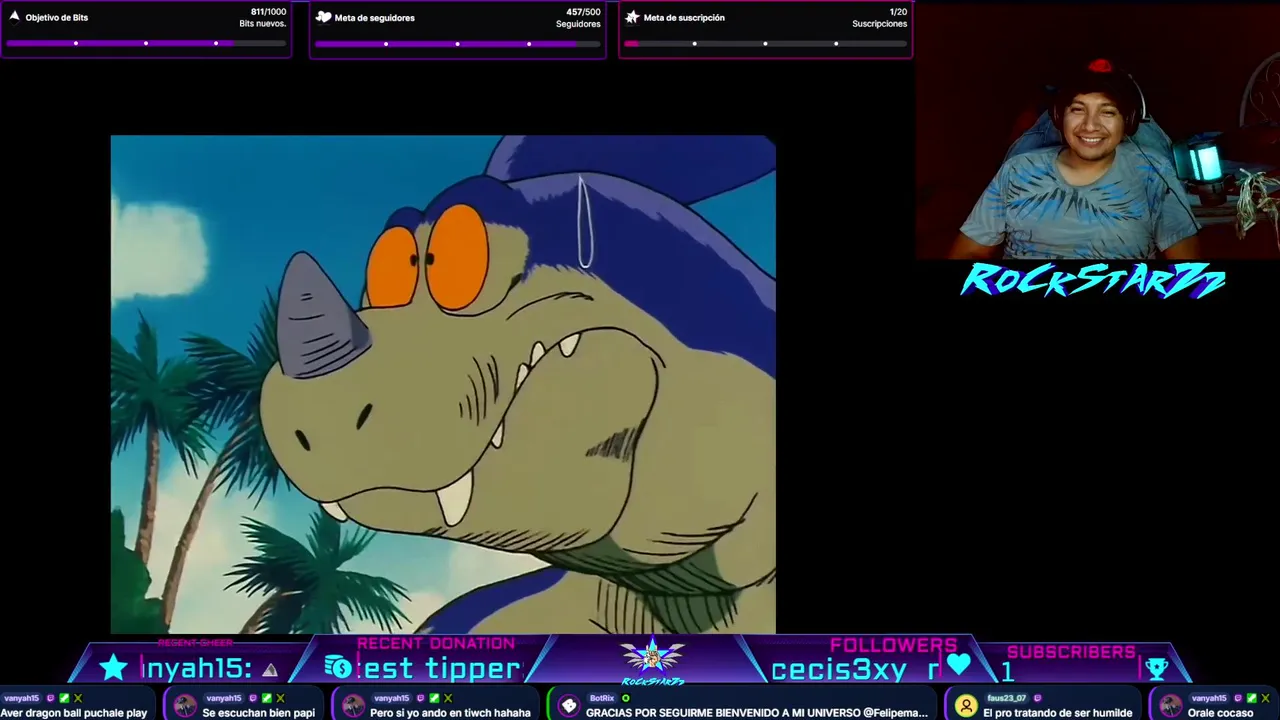This screenshot has height=720, width=1280.
Task: Click the "est tipper" donation ticker text
Action: click(x=442, y=668)
